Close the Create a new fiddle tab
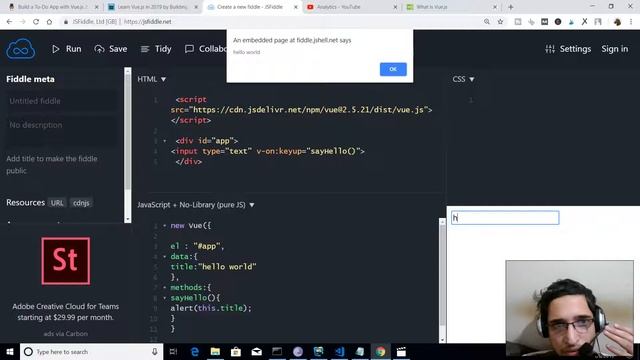Image resolution: width=640 pixels, height=360 pixels. (296, 7)
